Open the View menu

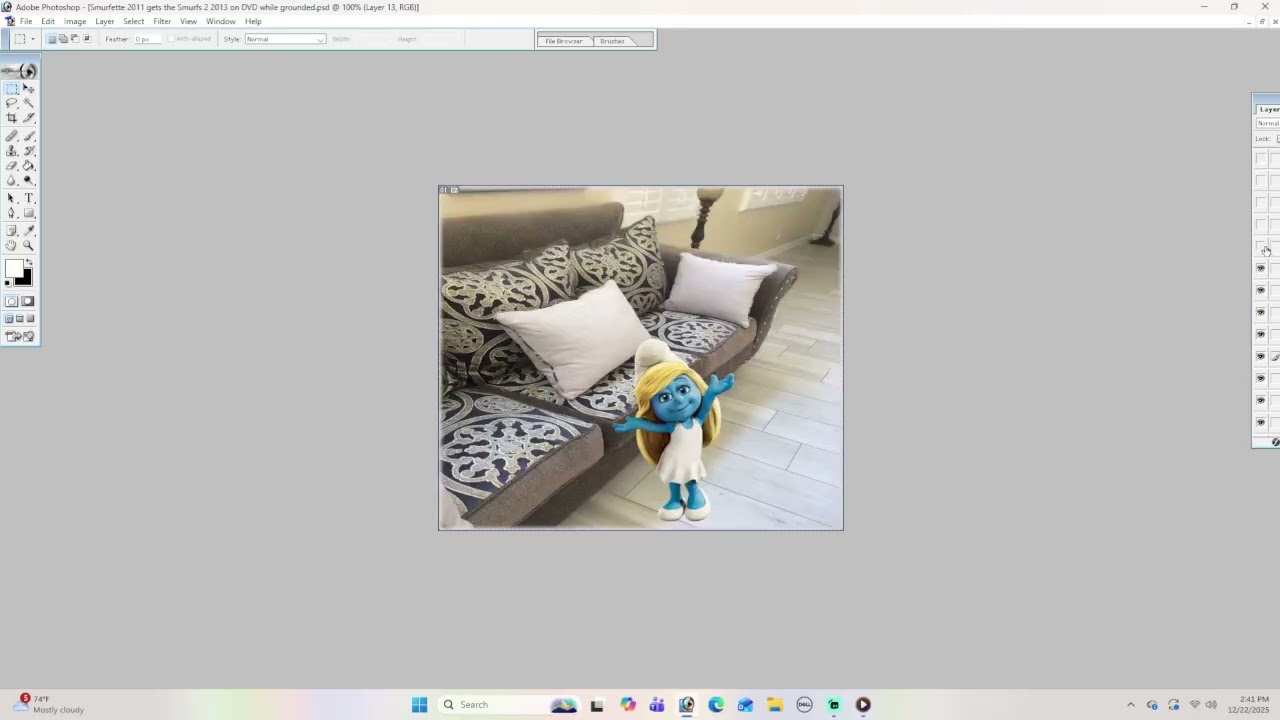pos(188,21)
